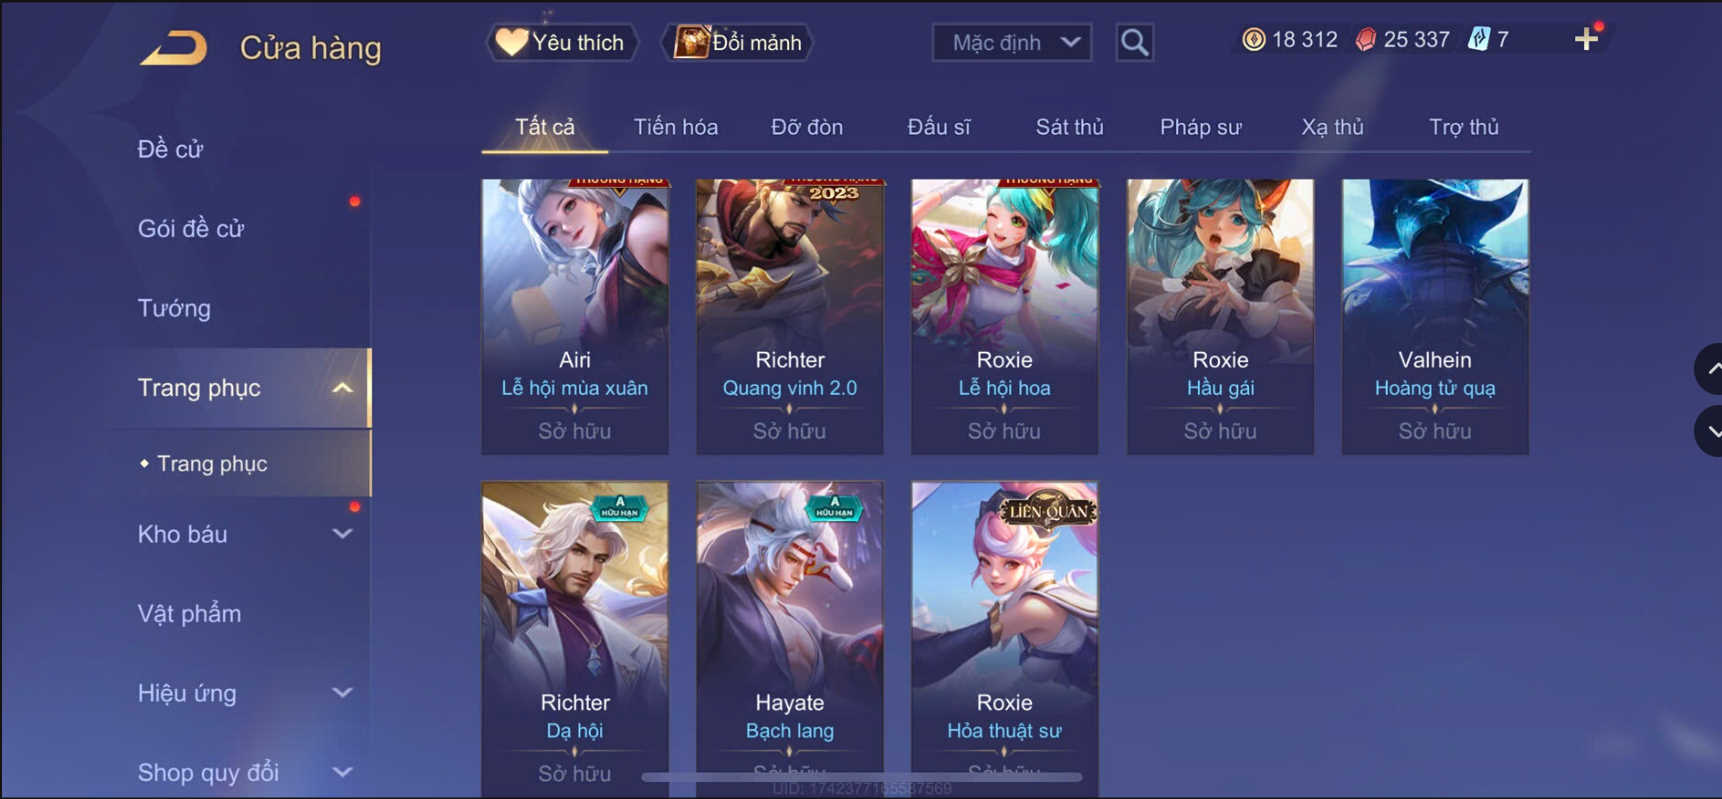Screen dimensions: 1722x799
Task: Click the blue voucher ticket icon
Action: [x=1479, y=39]
